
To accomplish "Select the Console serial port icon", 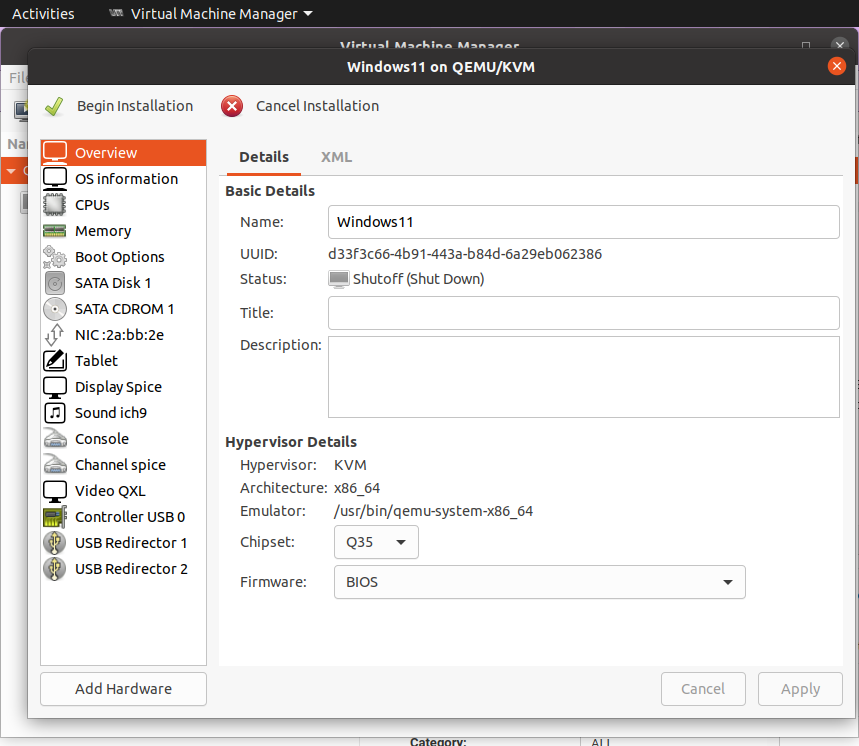I will pyautogui.click(x=55, y=439).
